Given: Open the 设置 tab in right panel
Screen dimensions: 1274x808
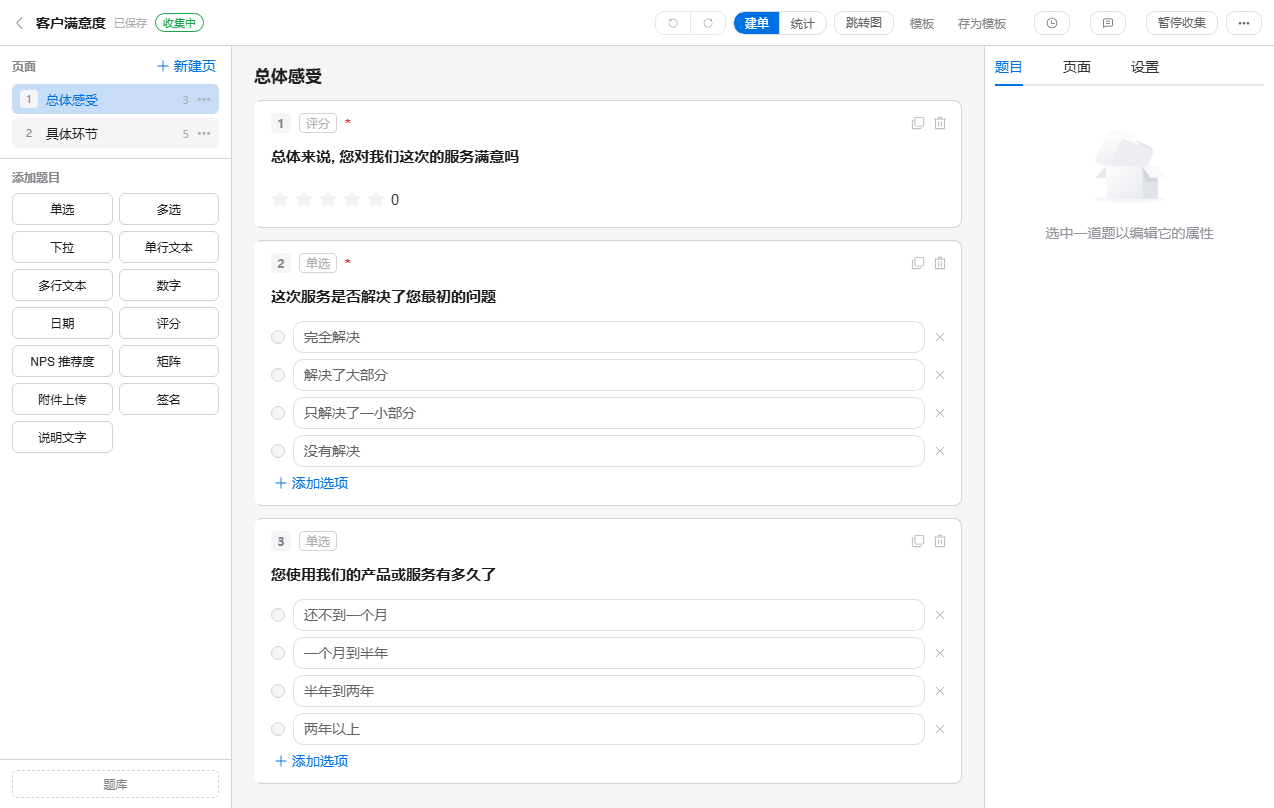Looking at the screenshot, I should 1145,67.
